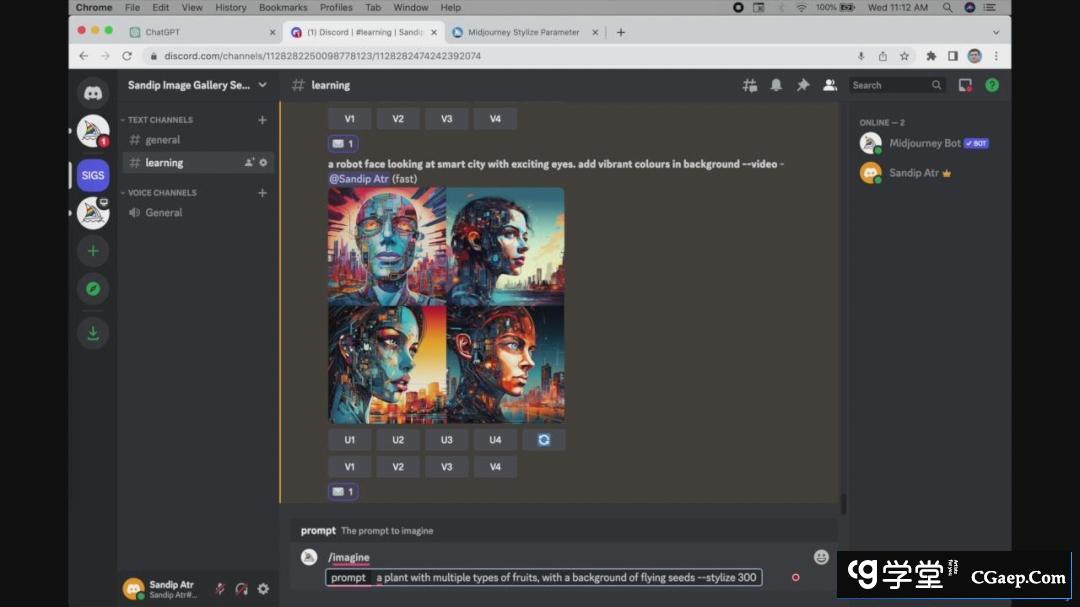Click the re-roll refresh button under image grid
This screenshot has height=607, width=1080.
(x=543, y=440)
